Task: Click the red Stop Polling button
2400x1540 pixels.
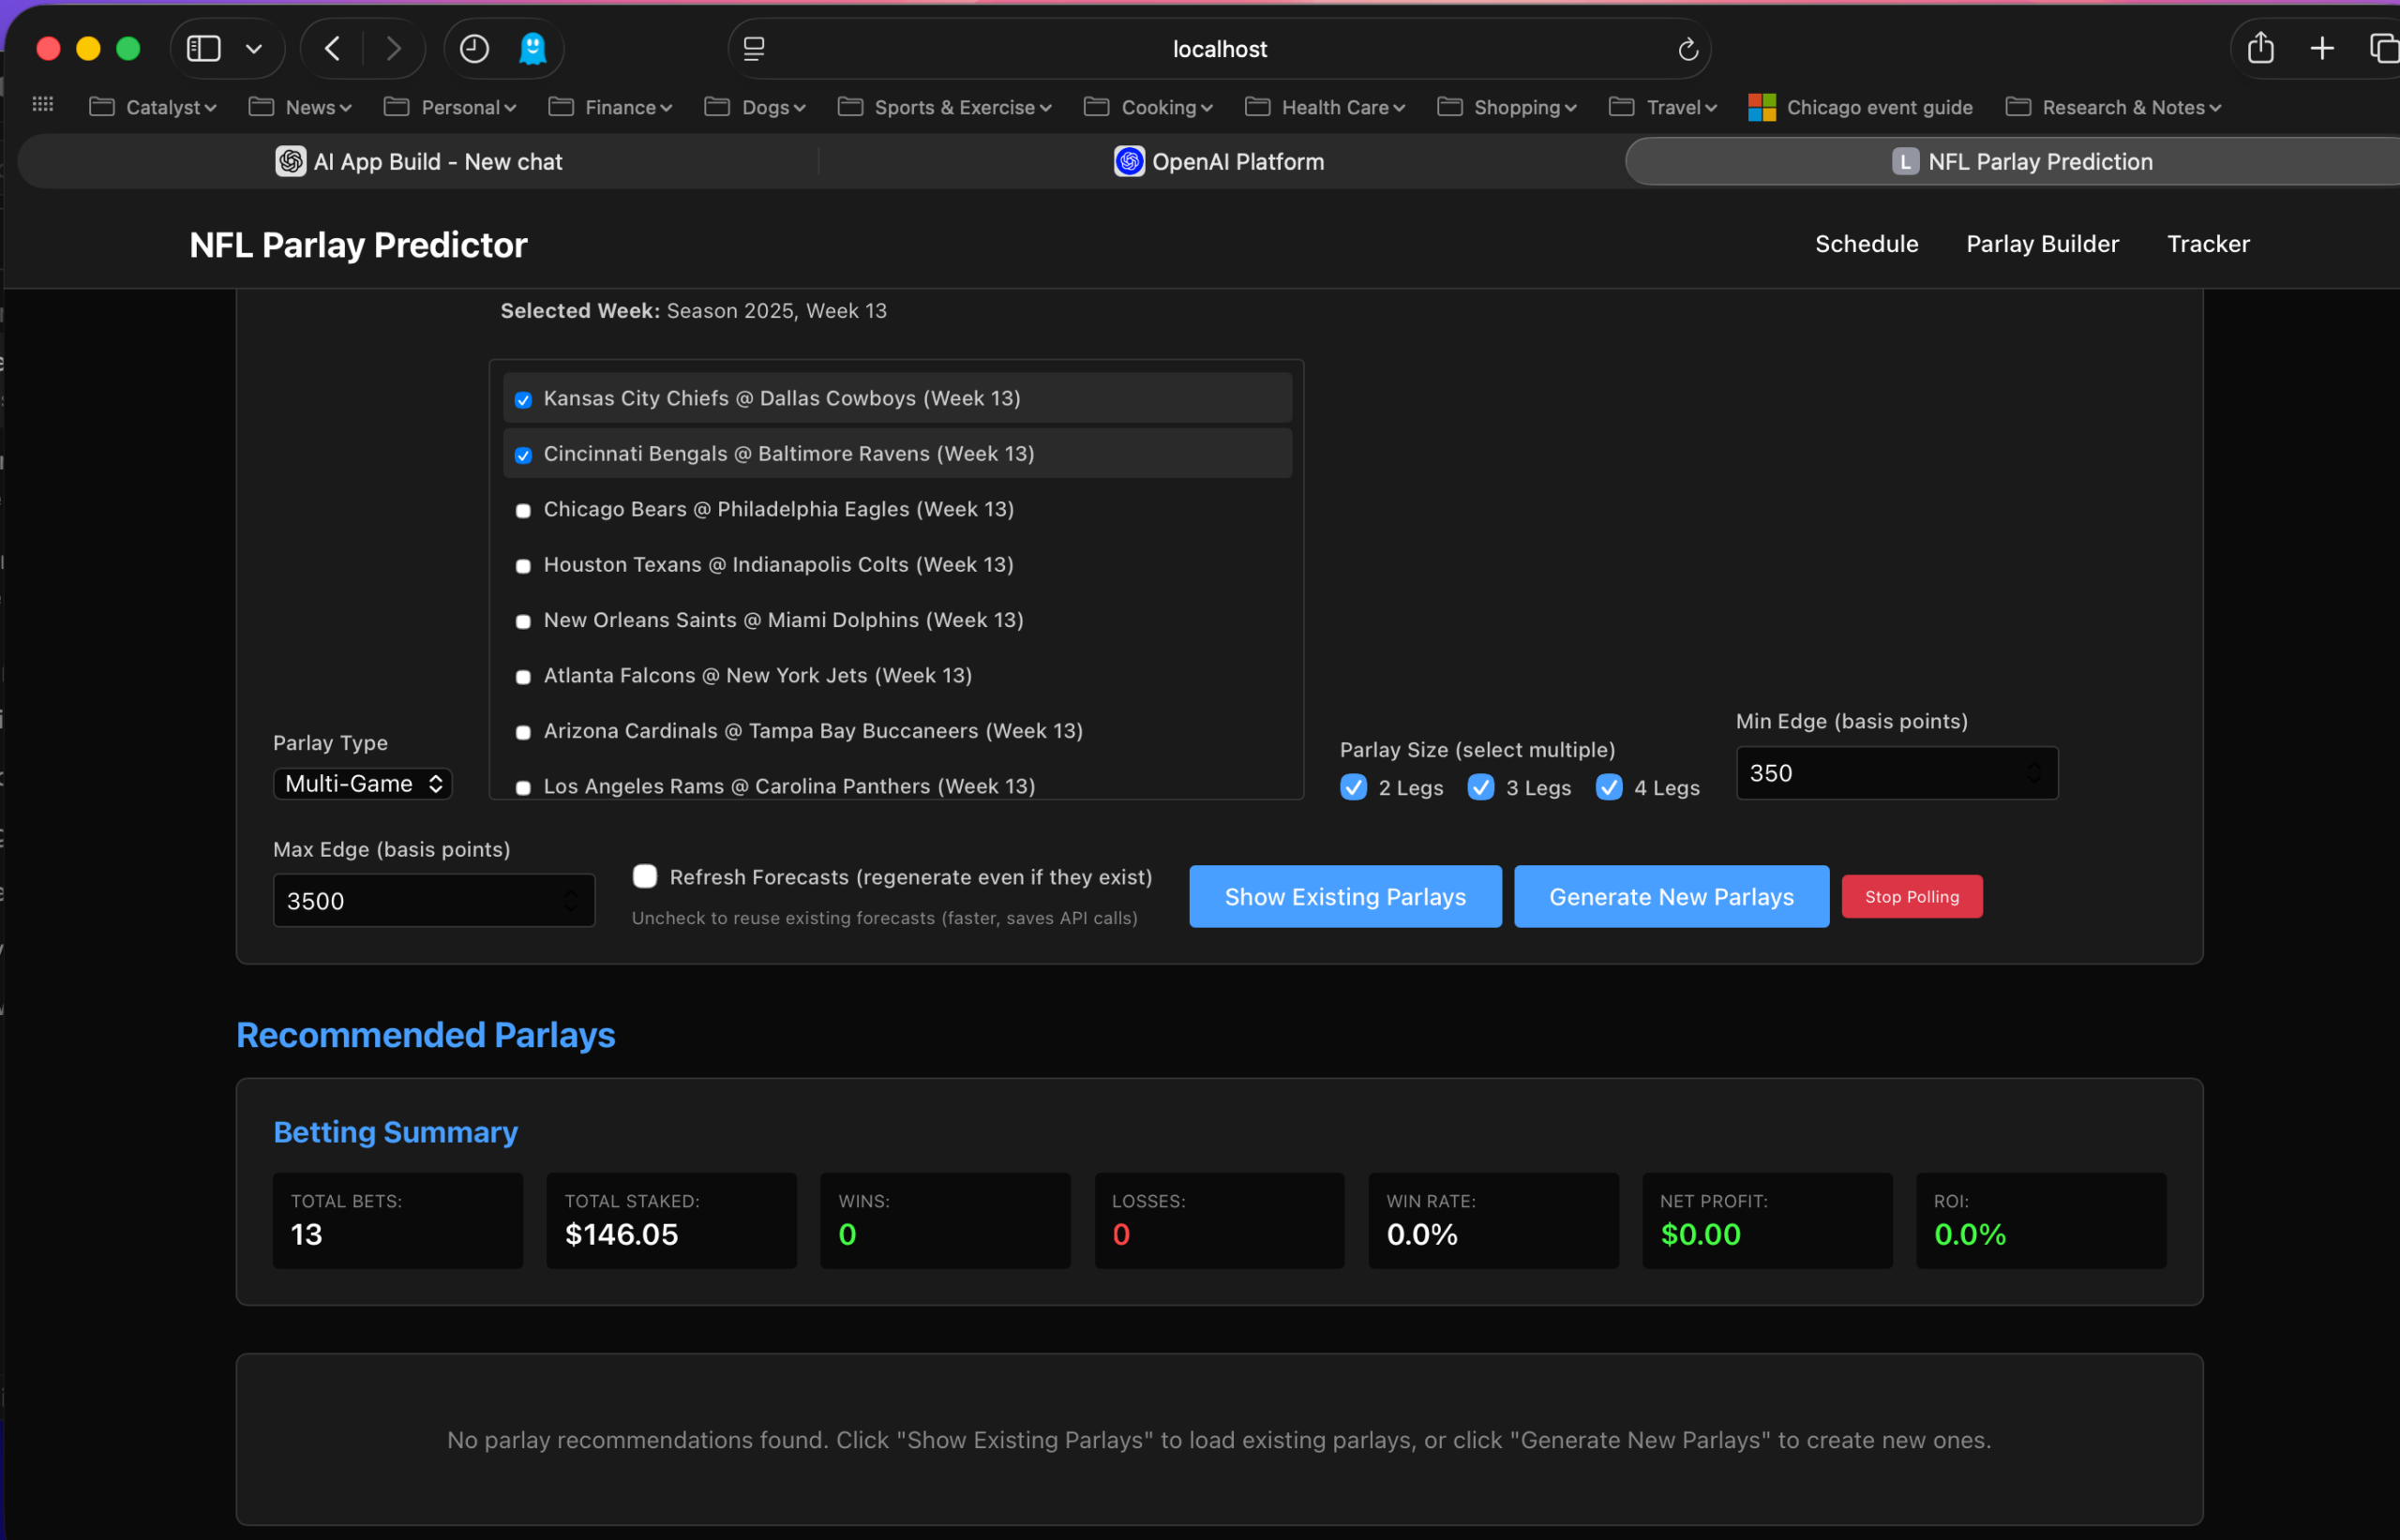Action: (x=1911, y=897)
